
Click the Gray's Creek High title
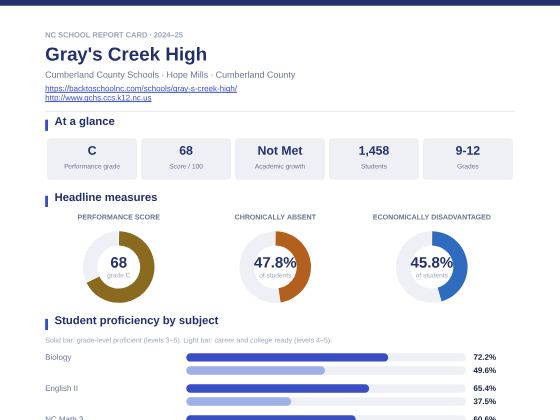tap(126, 54)
